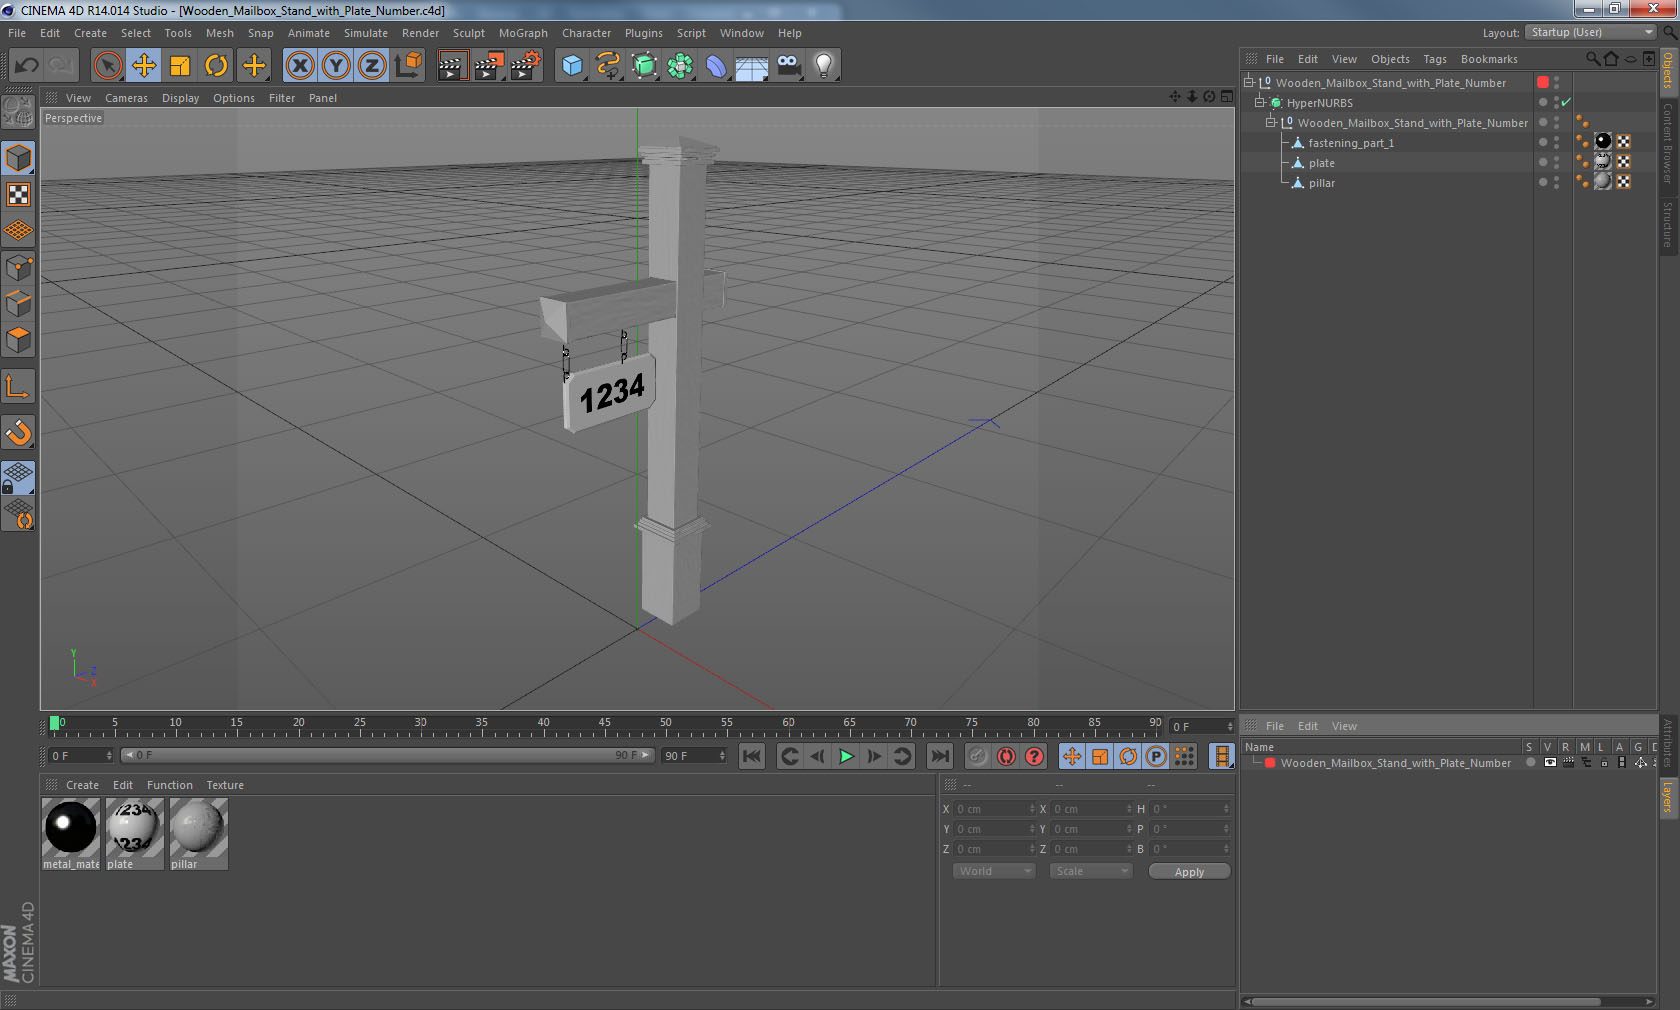The height and width of the screenshot is (1010, 1680).
Task: Select the fastening_part_1 object
Action: pyautogui.click(x=1351, y=143)
